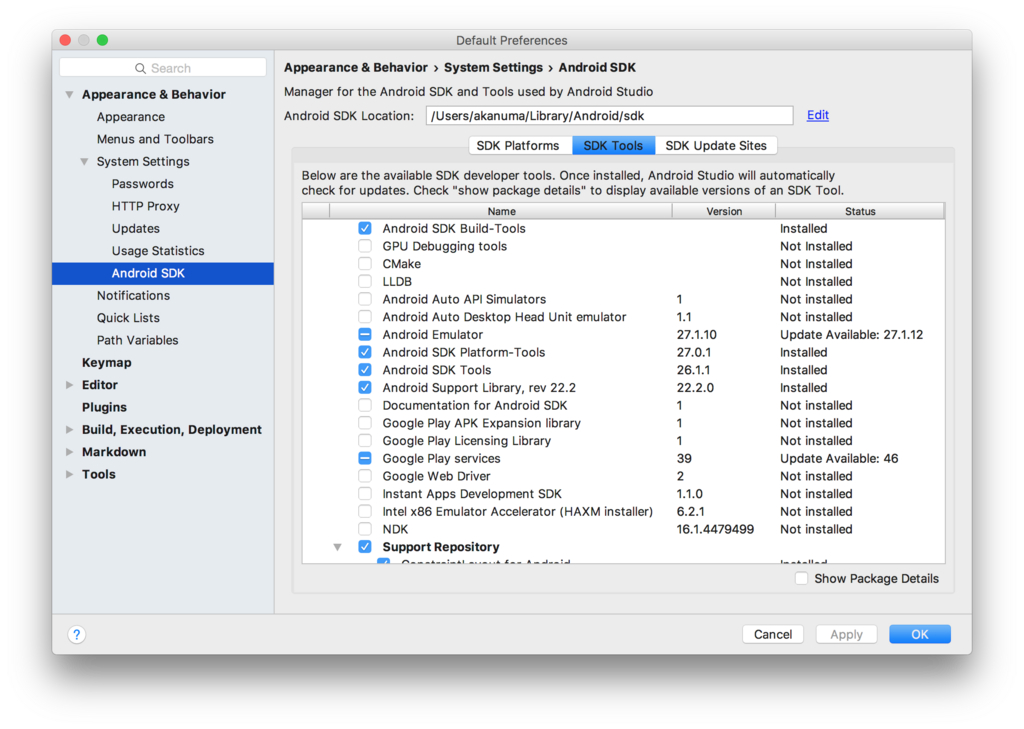
Task: Check the GPU Debugging tools checkbox
Action: 365,246
